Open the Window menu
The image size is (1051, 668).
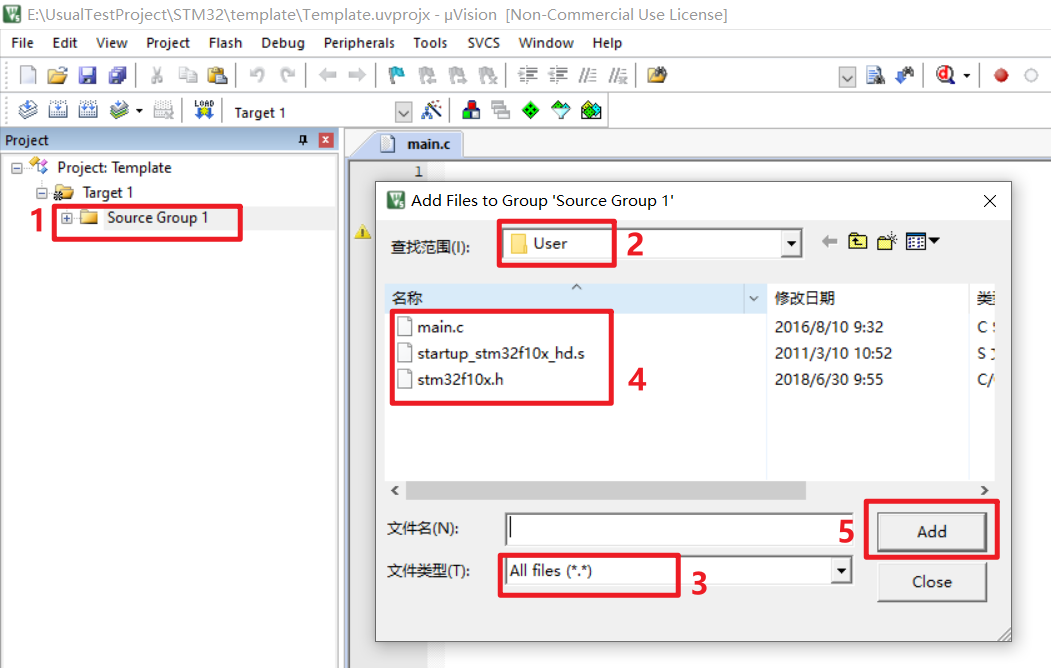tap(546, 43)
